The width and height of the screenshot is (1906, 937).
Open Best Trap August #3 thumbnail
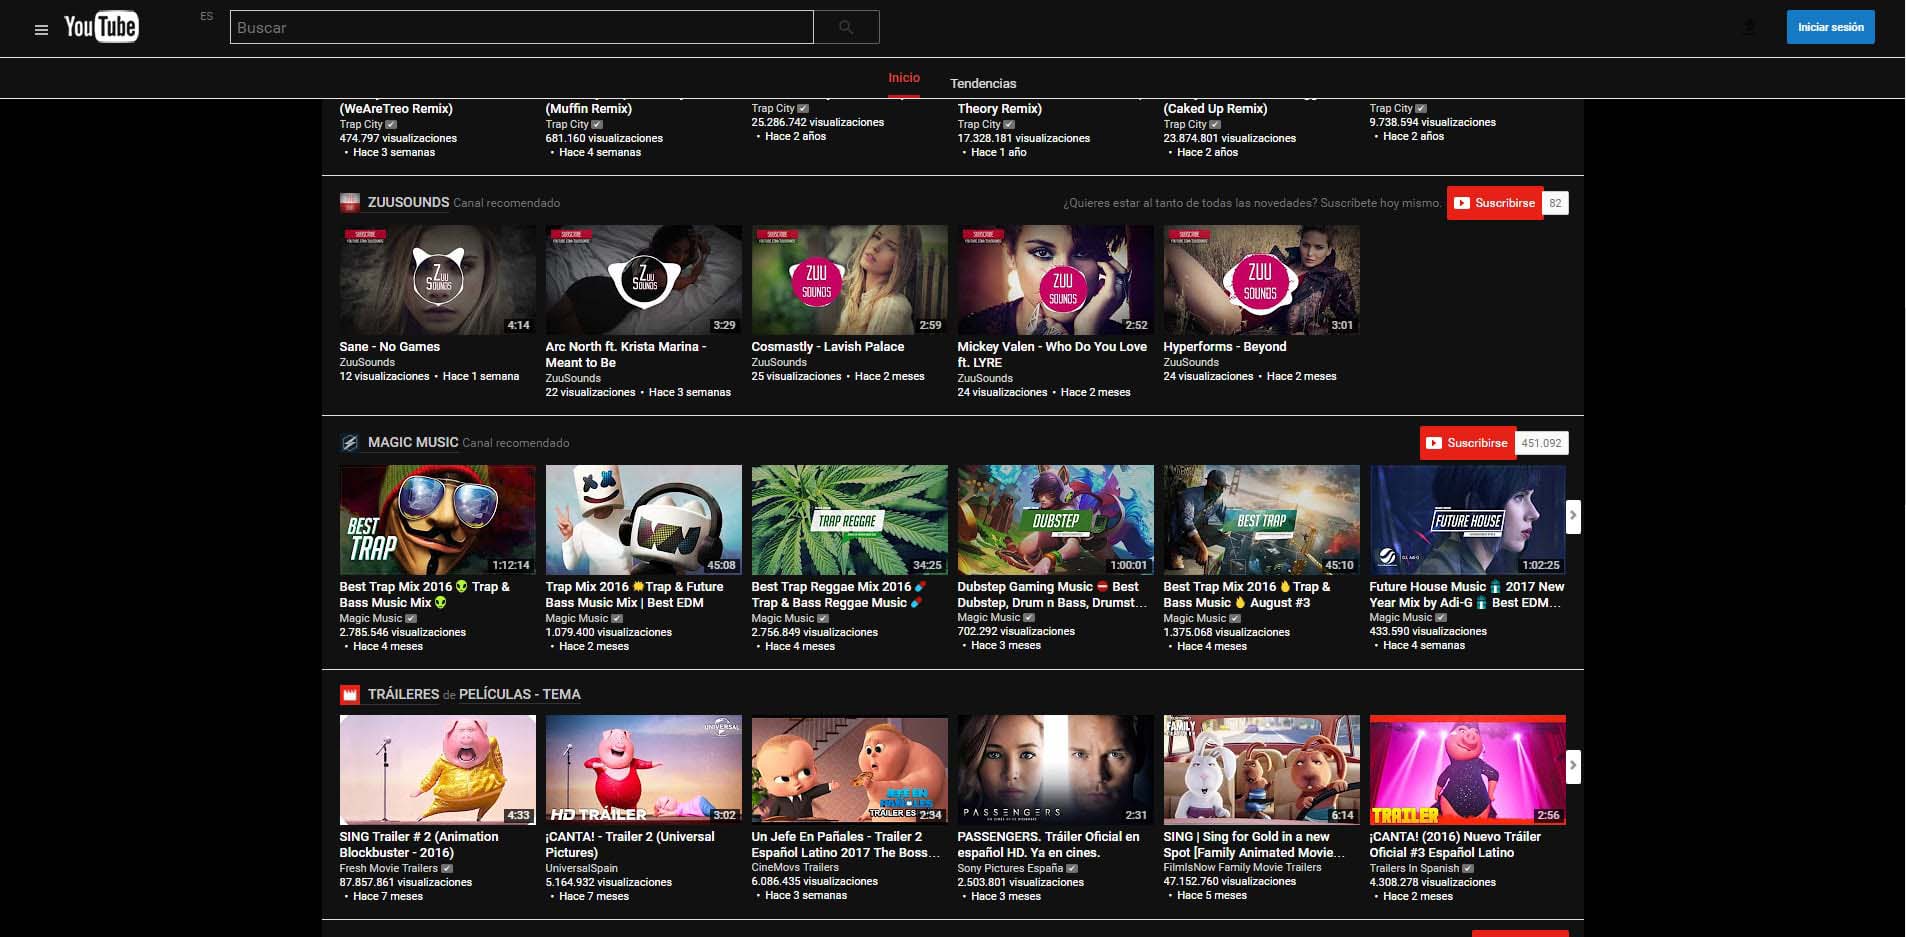coord(1261,520)
